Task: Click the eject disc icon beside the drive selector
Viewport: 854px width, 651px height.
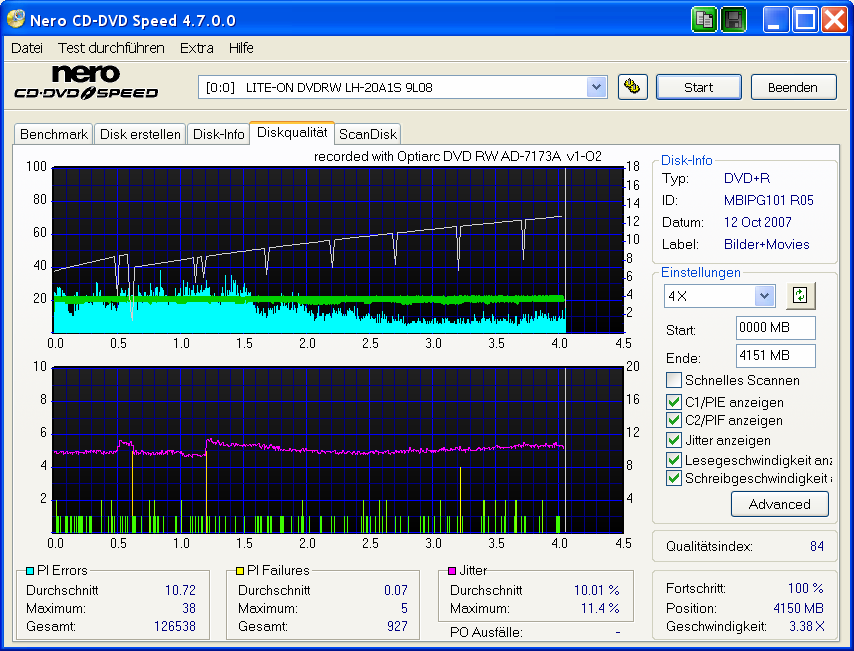Action: click(633, 87)
